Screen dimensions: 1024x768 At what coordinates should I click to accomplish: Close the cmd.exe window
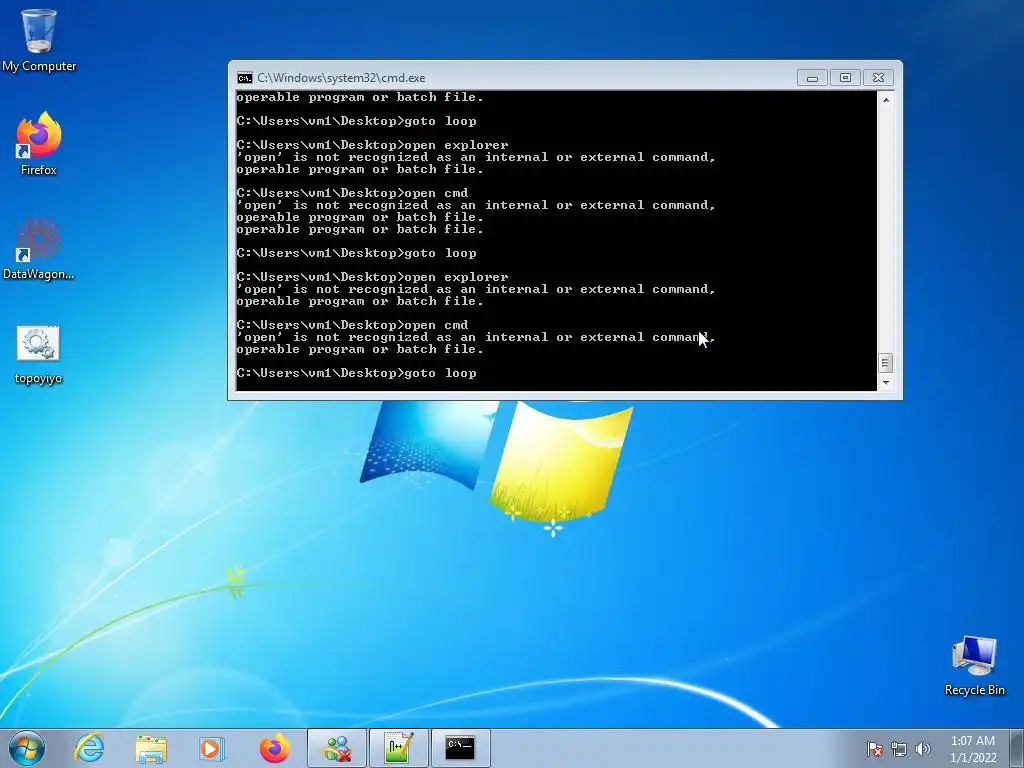878,78
